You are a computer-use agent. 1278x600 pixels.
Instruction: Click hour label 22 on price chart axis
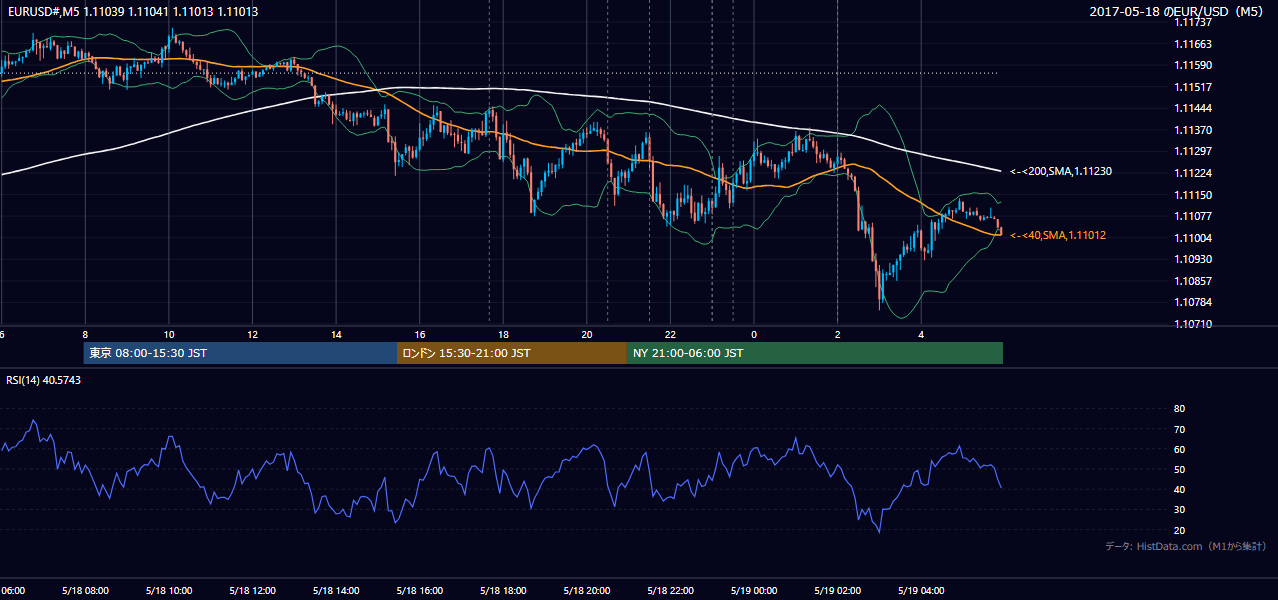(671, 334)
